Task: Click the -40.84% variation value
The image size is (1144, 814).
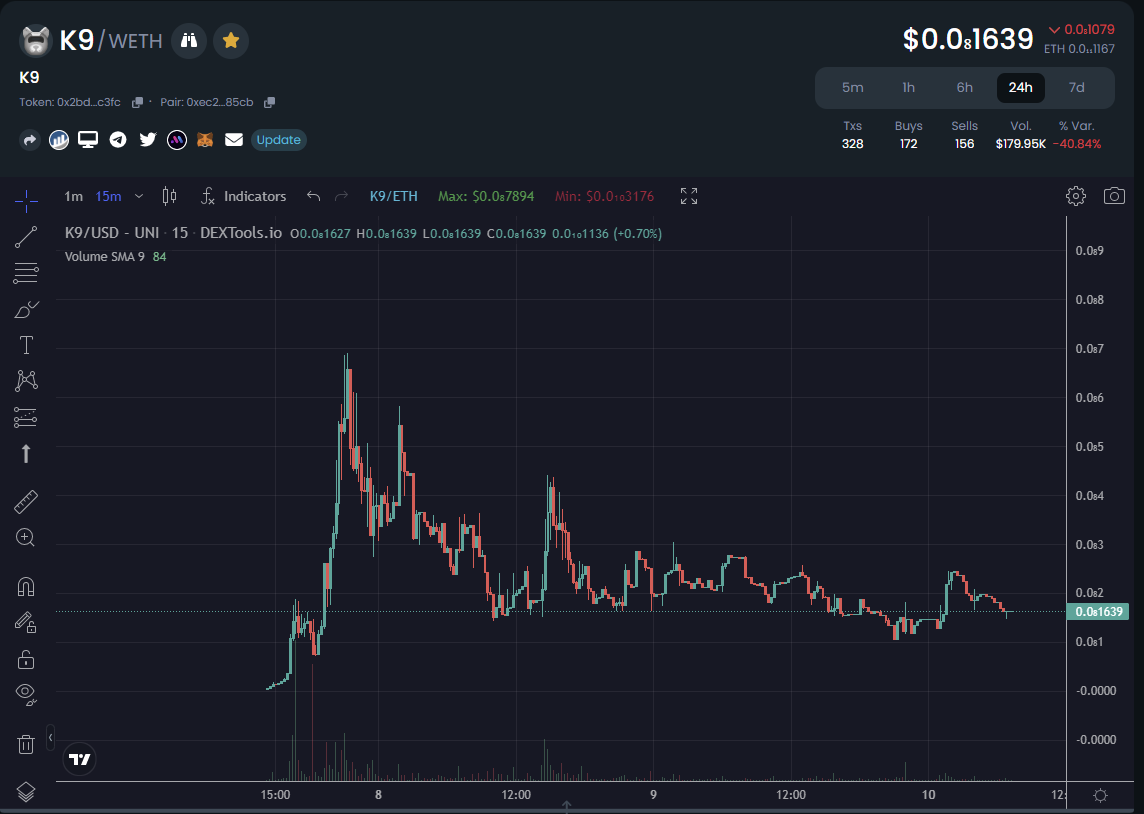Action: (1077, 144)
